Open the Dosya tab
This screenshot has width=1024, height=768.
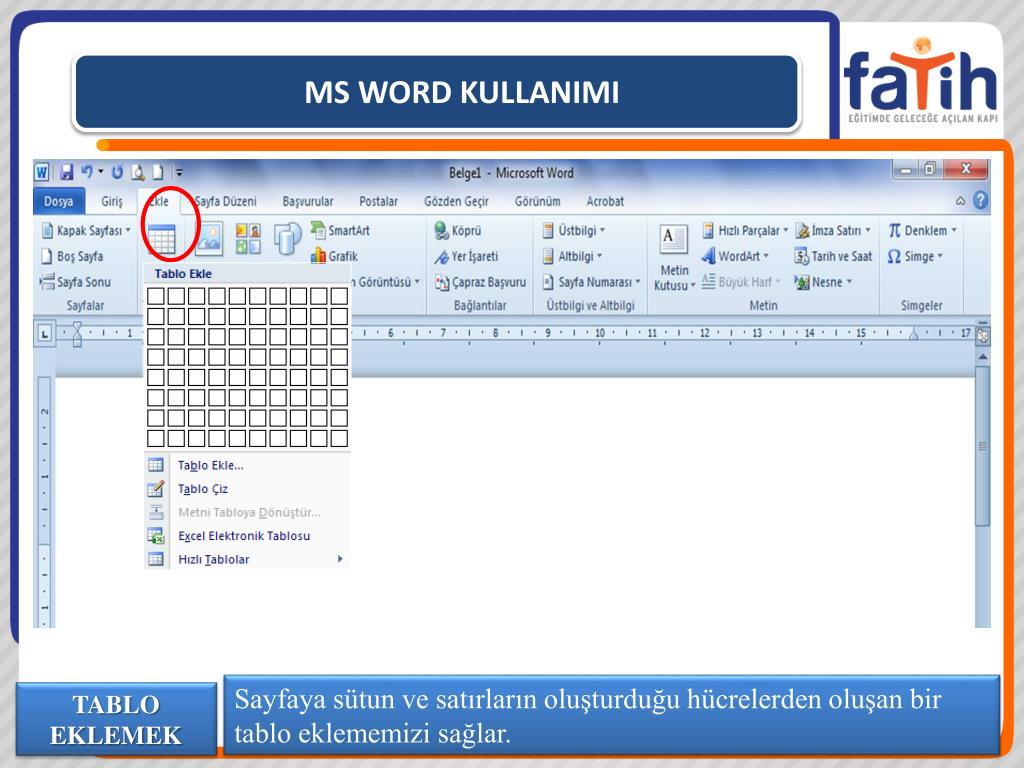[x=59, y=201]
